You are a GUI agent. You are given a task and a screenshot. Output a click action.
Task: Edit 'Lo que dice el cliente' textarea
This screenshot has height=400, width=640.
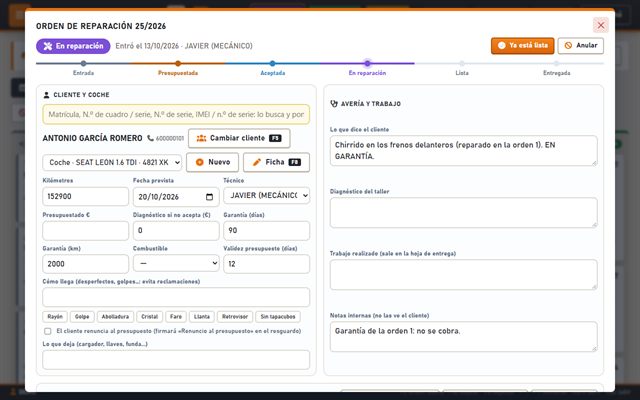coord(464,151)
